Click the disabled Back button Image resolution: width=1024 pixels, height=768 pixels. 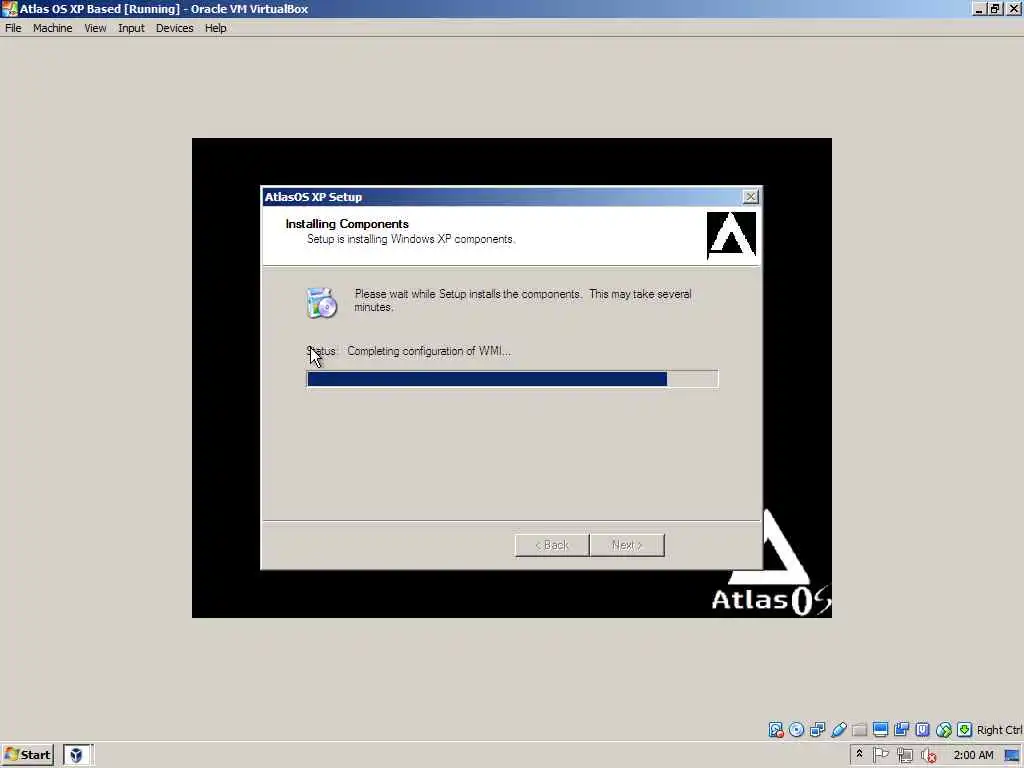[x=552, y=545]
